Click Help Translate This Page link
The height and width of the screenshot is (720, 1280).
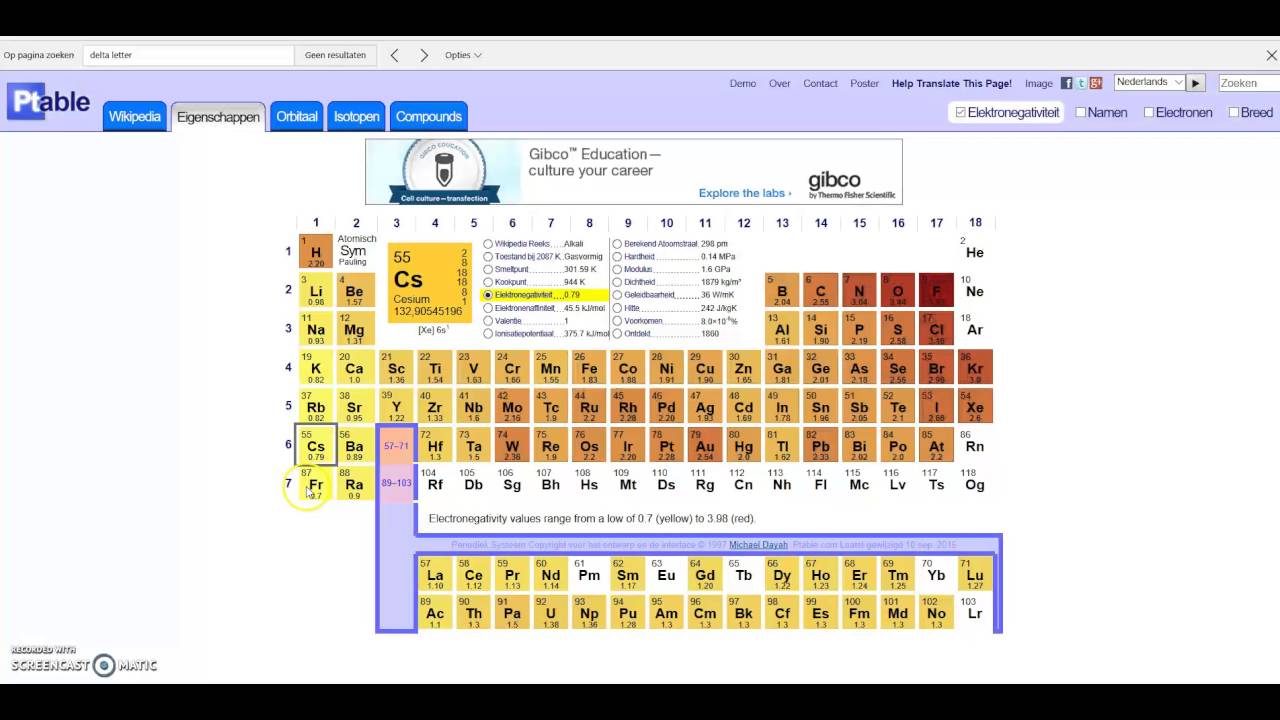pos(952,83)
